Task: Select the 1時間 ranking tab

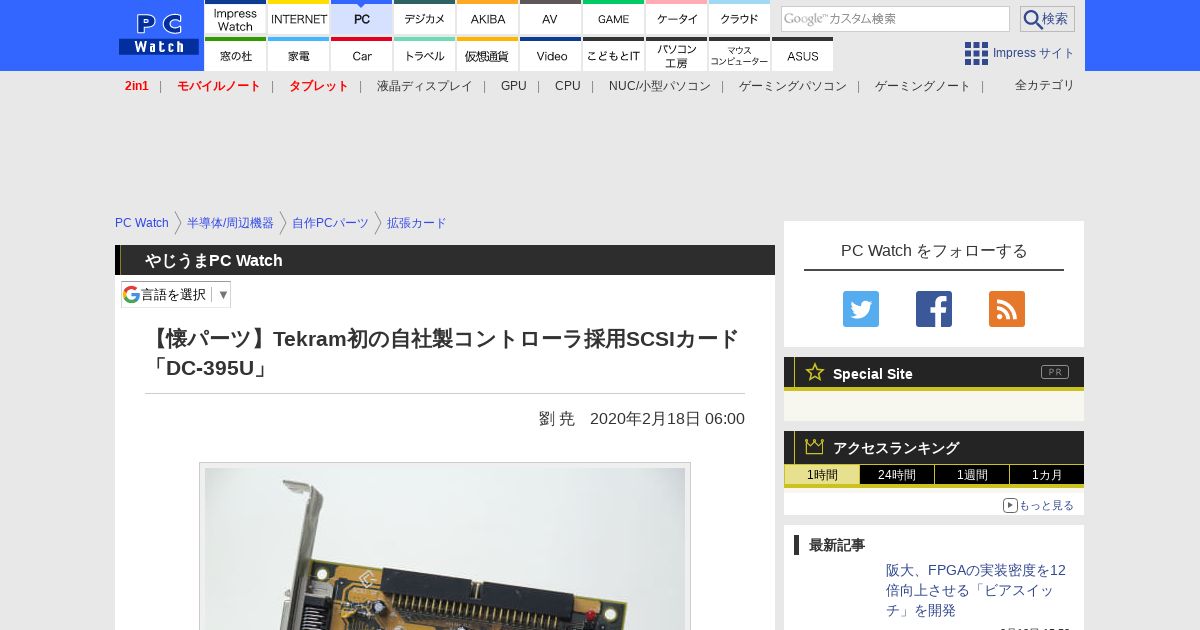Action: [x=822, y=475]
